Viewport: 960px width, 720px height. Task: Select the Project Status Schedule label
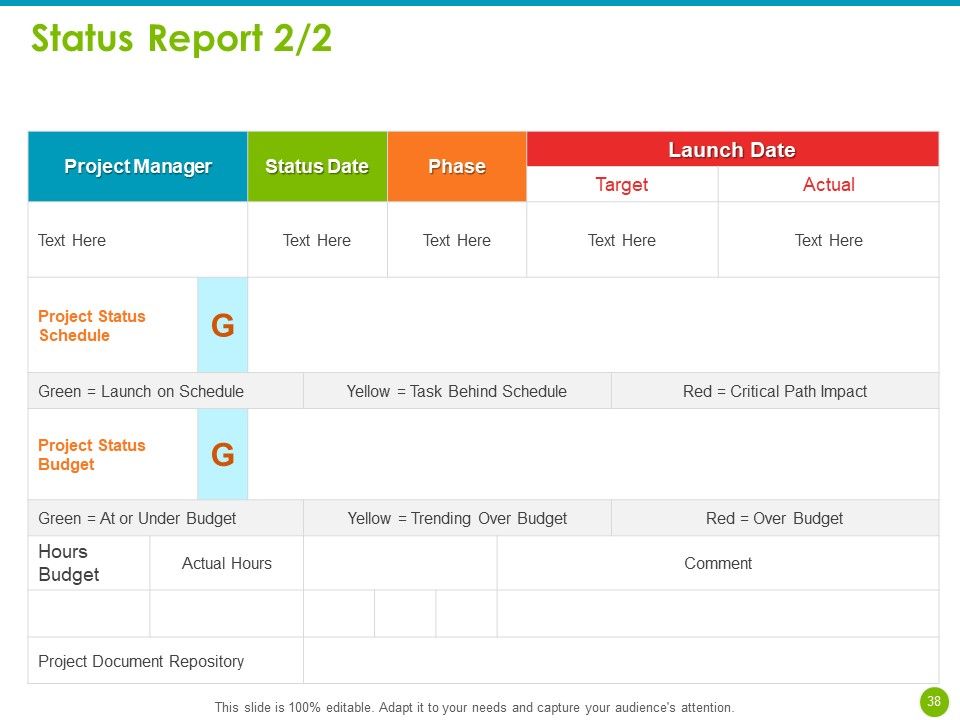(92, 326)
